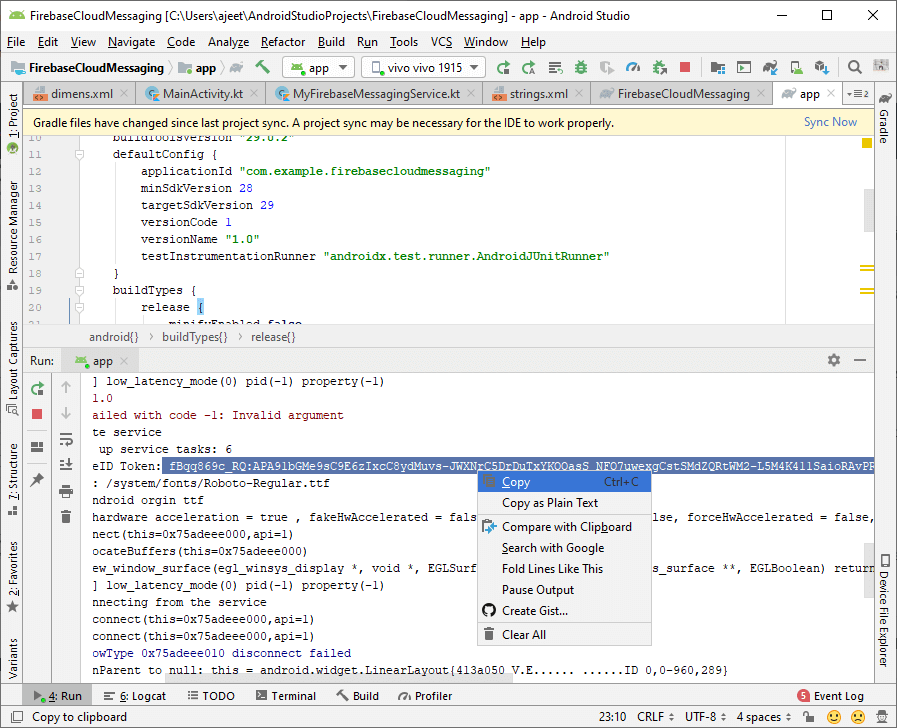
Task: Open the 4 spaces indent selector
Action: pos(764,717)
